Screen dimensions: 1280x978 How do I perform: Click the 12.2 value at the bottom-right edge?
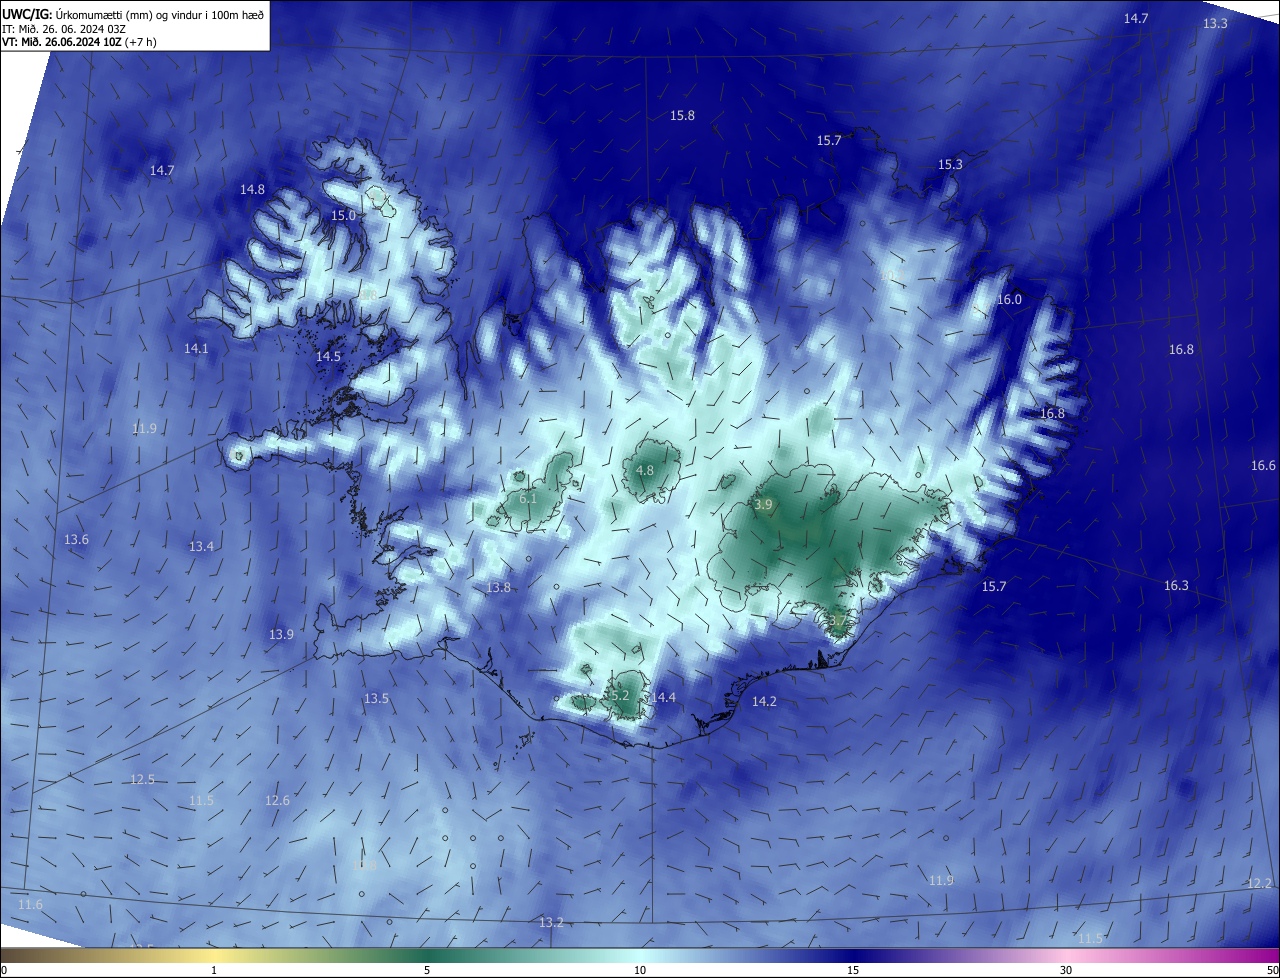pos(1259,883)
